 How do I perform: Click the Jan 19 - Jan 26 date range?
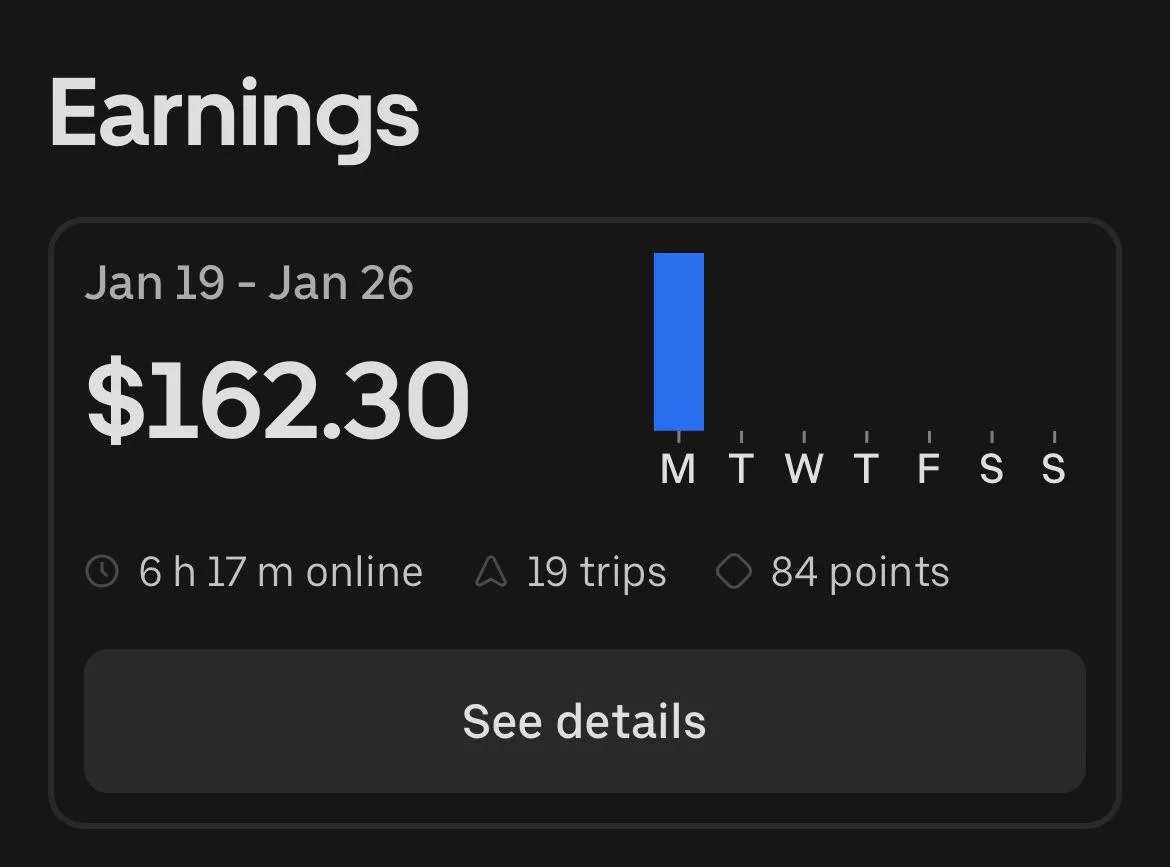pos(250,282)
